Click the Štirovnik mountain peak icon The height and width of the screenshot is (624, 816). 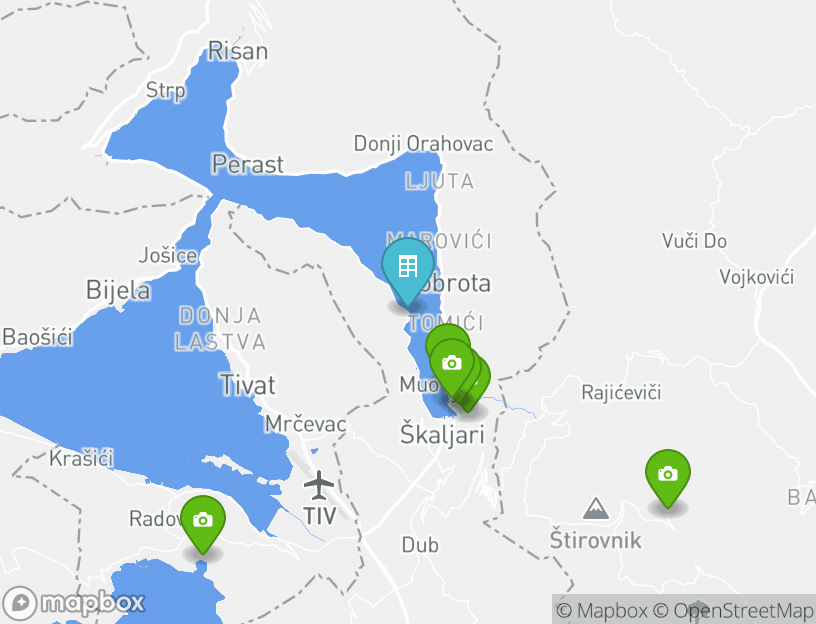click(x=596, y=508)
